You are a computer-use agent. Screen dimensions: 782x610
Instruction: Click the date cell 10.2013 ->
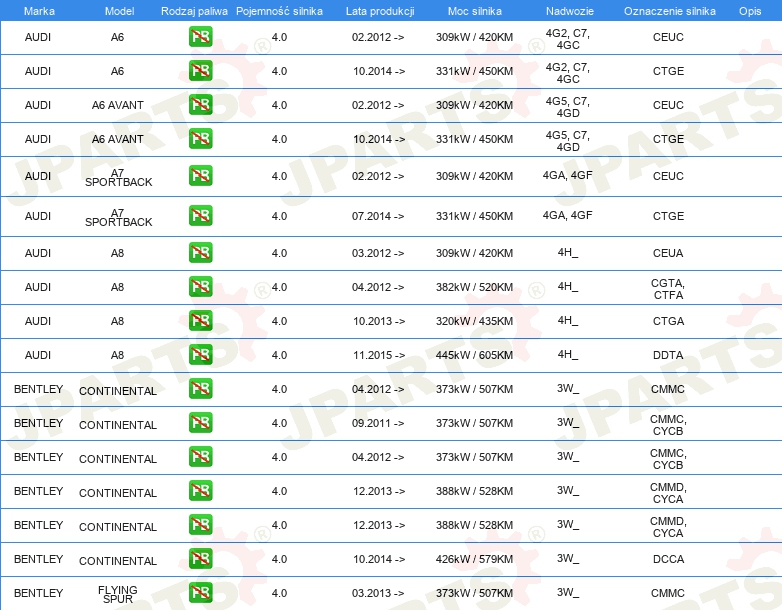point(379,321)
